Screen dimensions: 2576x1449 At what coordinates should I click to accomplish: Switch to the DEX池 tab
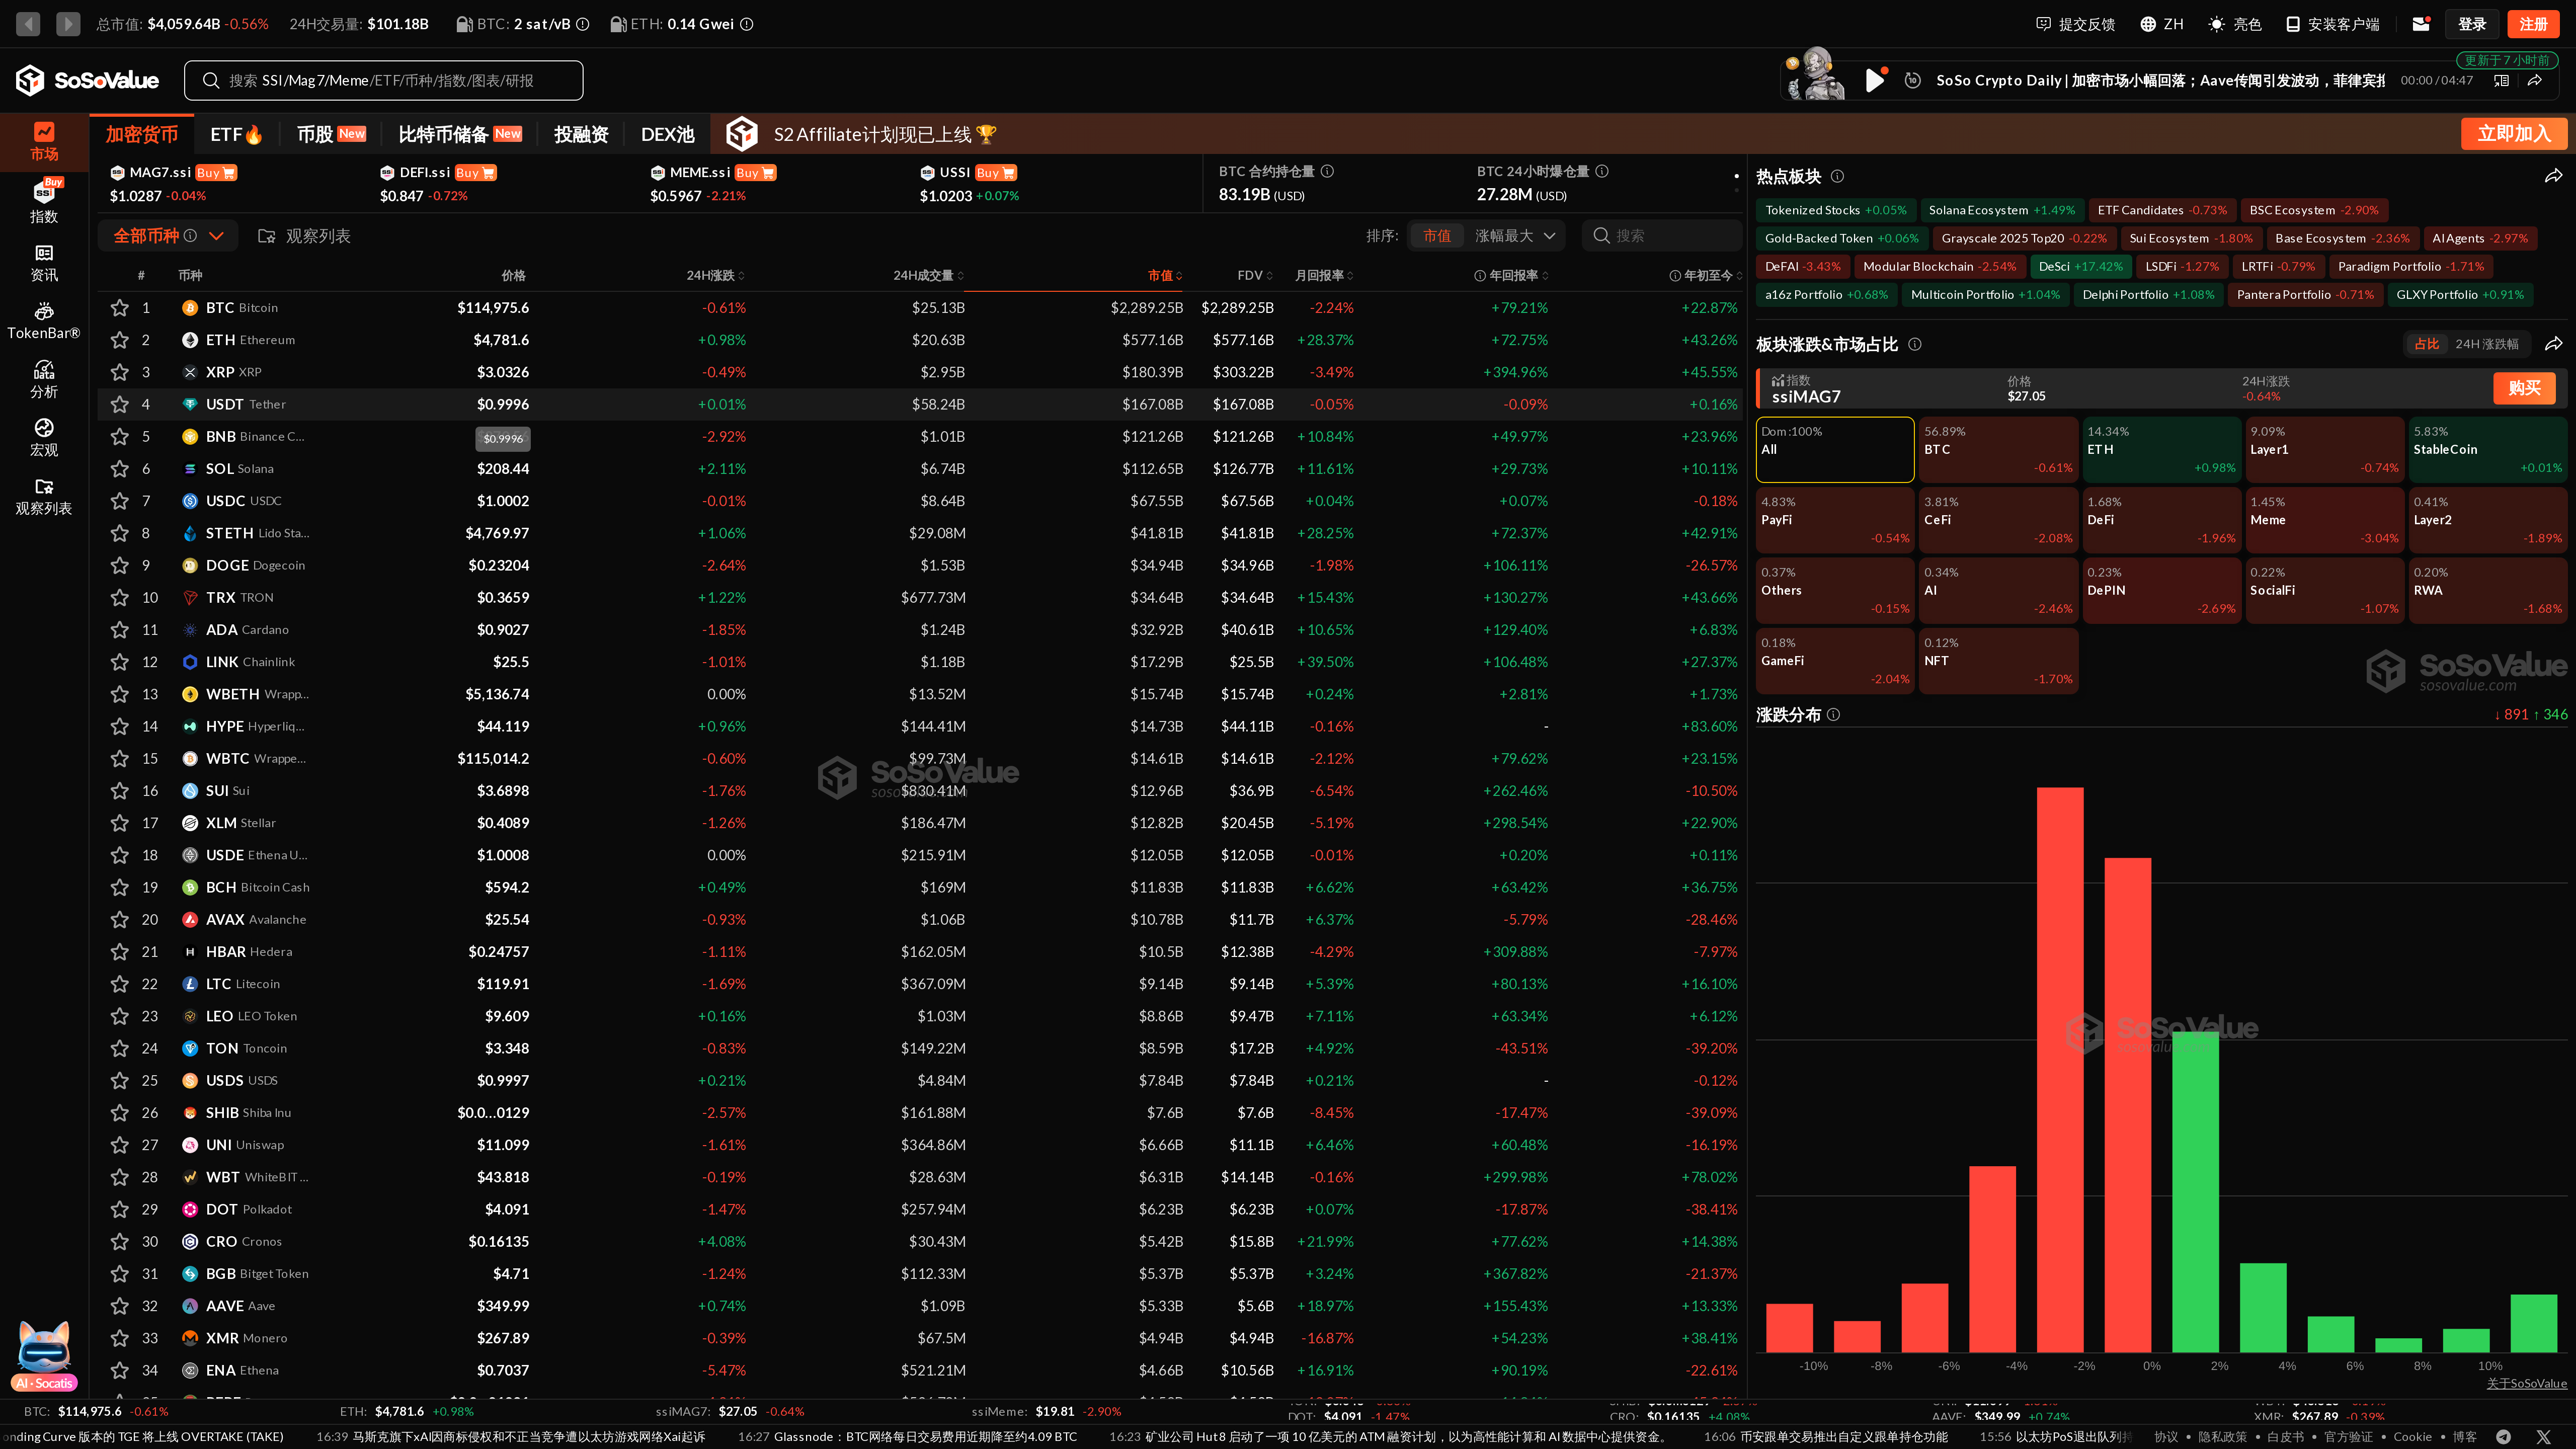[667, 134]
